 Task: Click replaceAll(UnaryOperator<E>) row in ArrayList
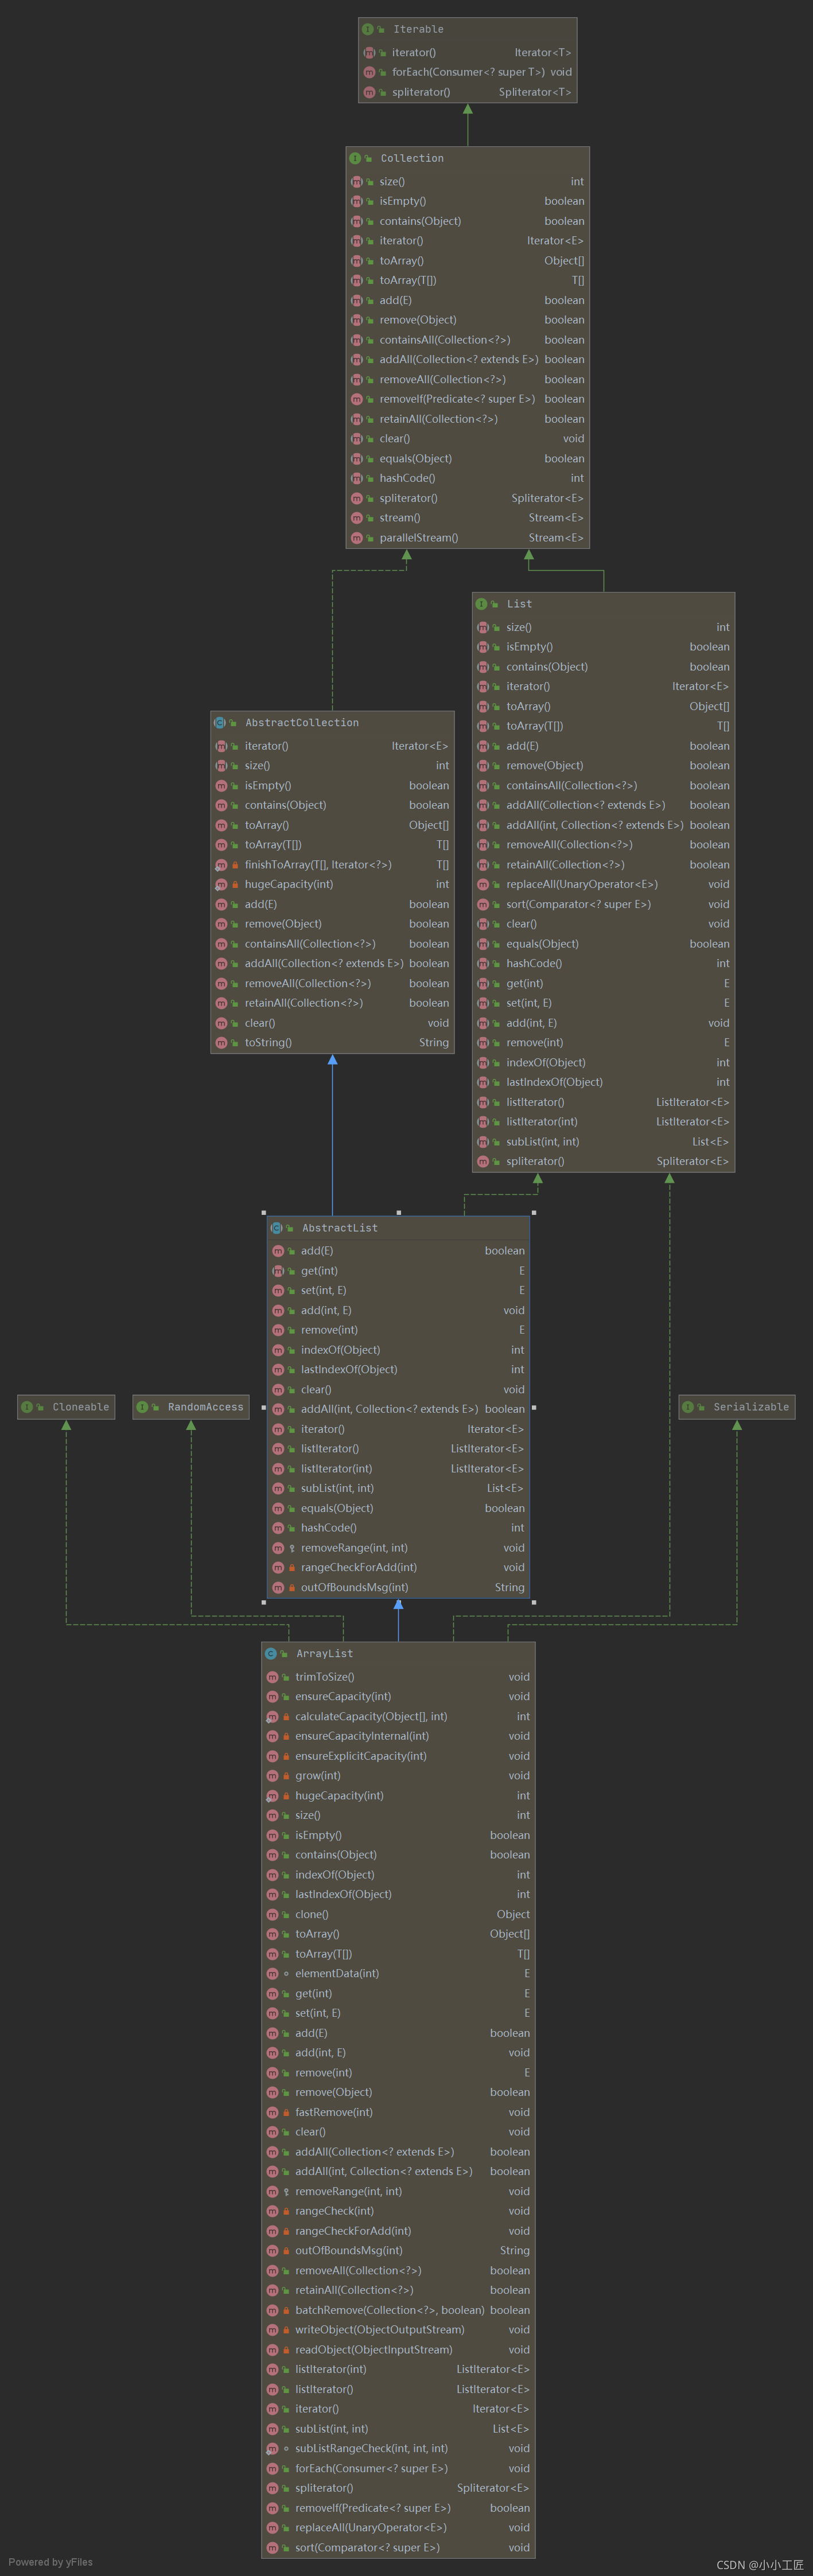pos(398,2528)
